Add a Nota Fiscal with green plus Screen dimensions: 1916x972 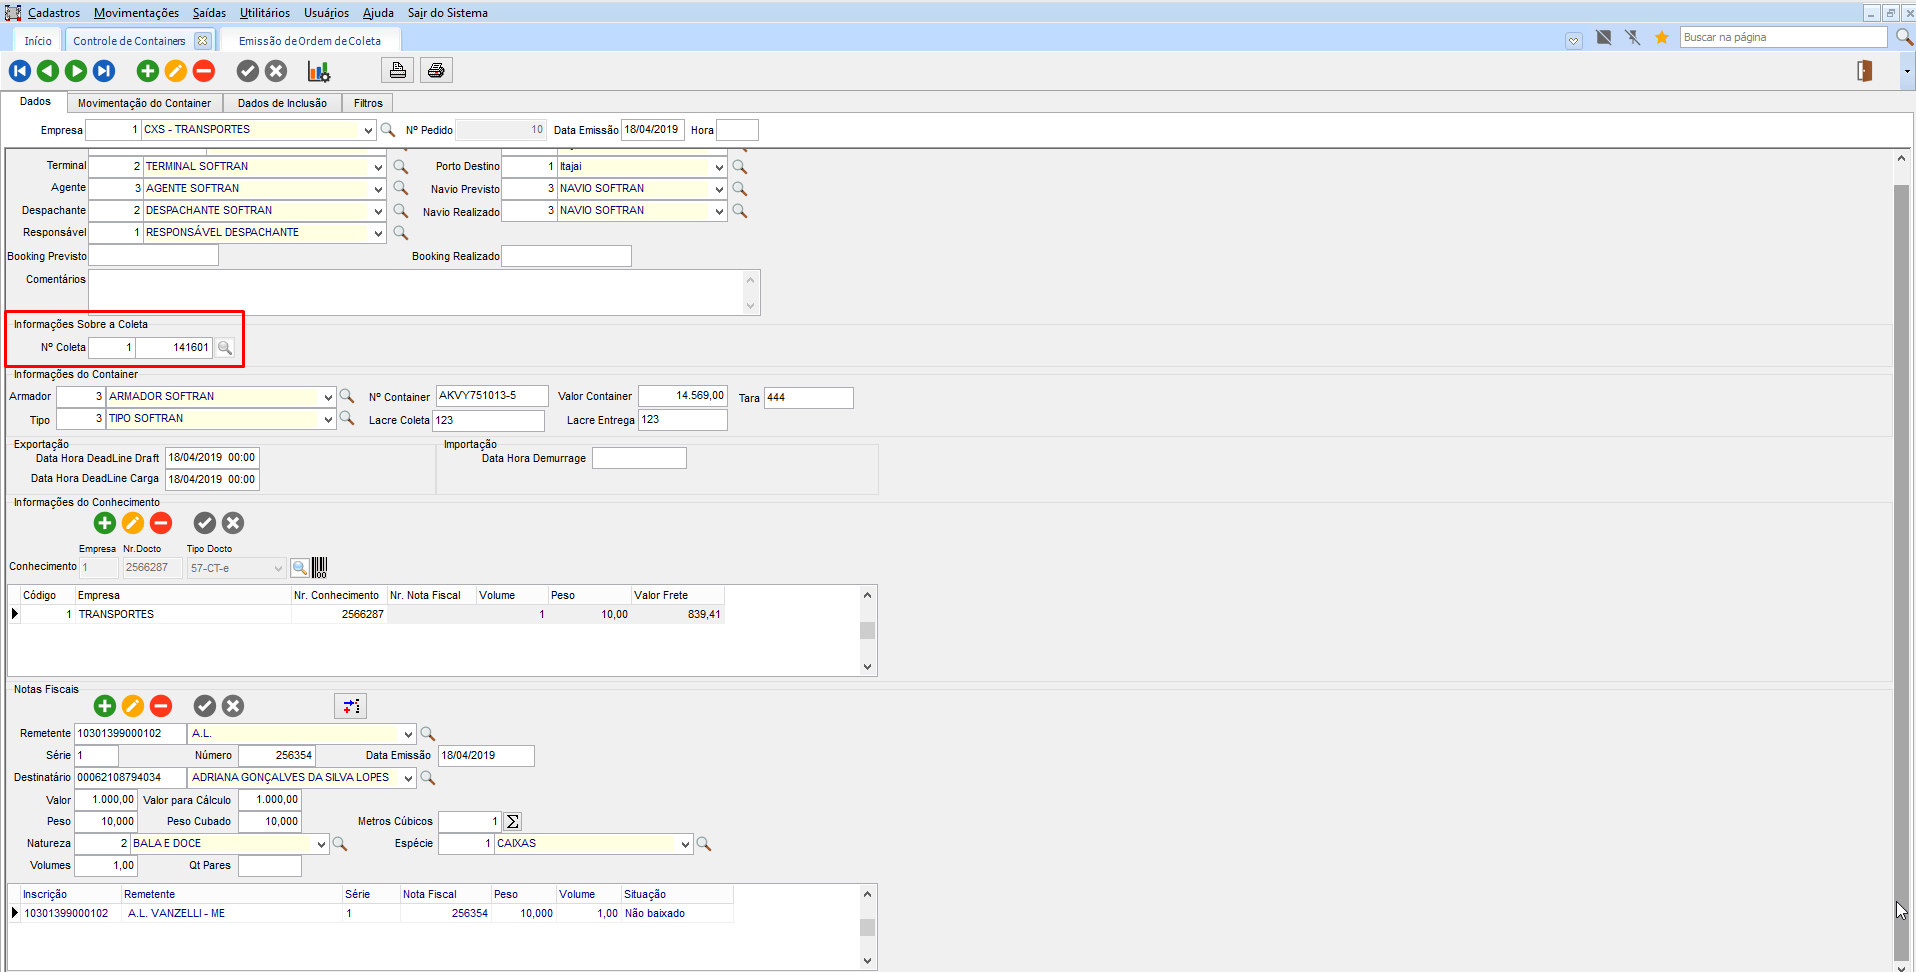pyautogui.click(x=105, y=706)
